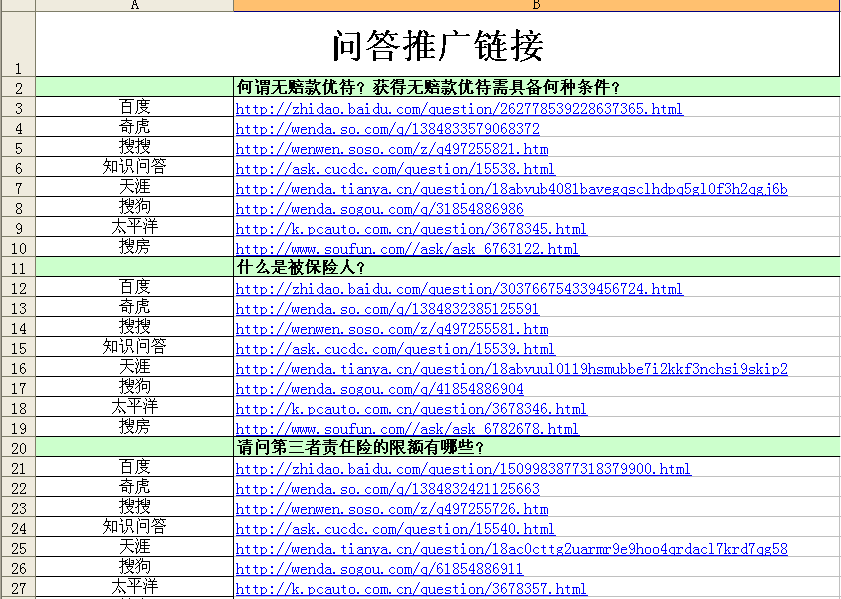Select cell 搜搜 in row 14

click(x=135, y=327)
